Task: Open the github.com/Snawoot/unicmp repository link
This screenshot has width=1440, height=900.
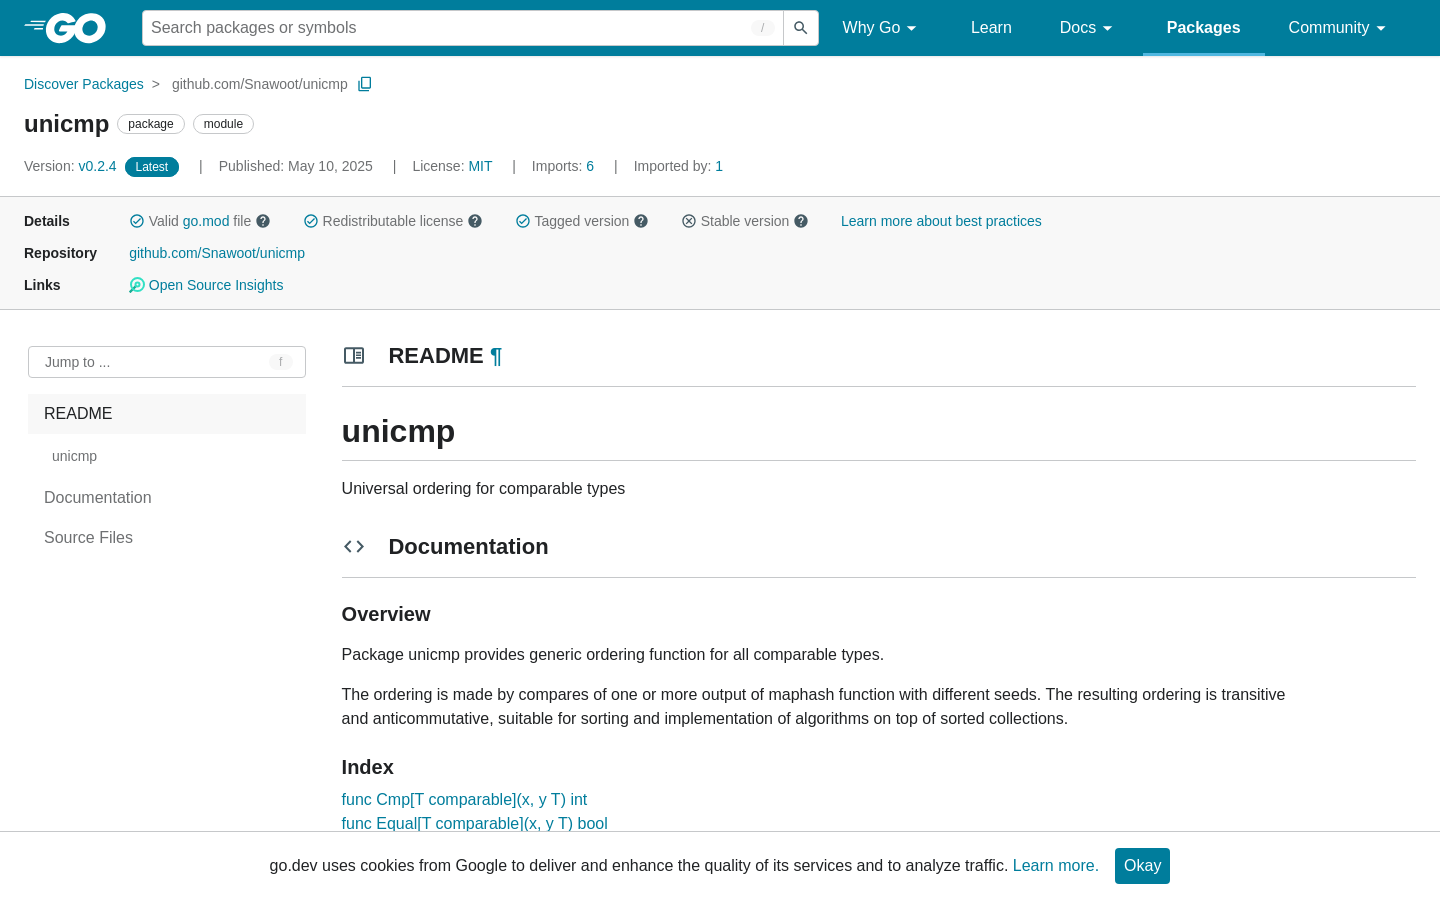Action: point(217,253)
